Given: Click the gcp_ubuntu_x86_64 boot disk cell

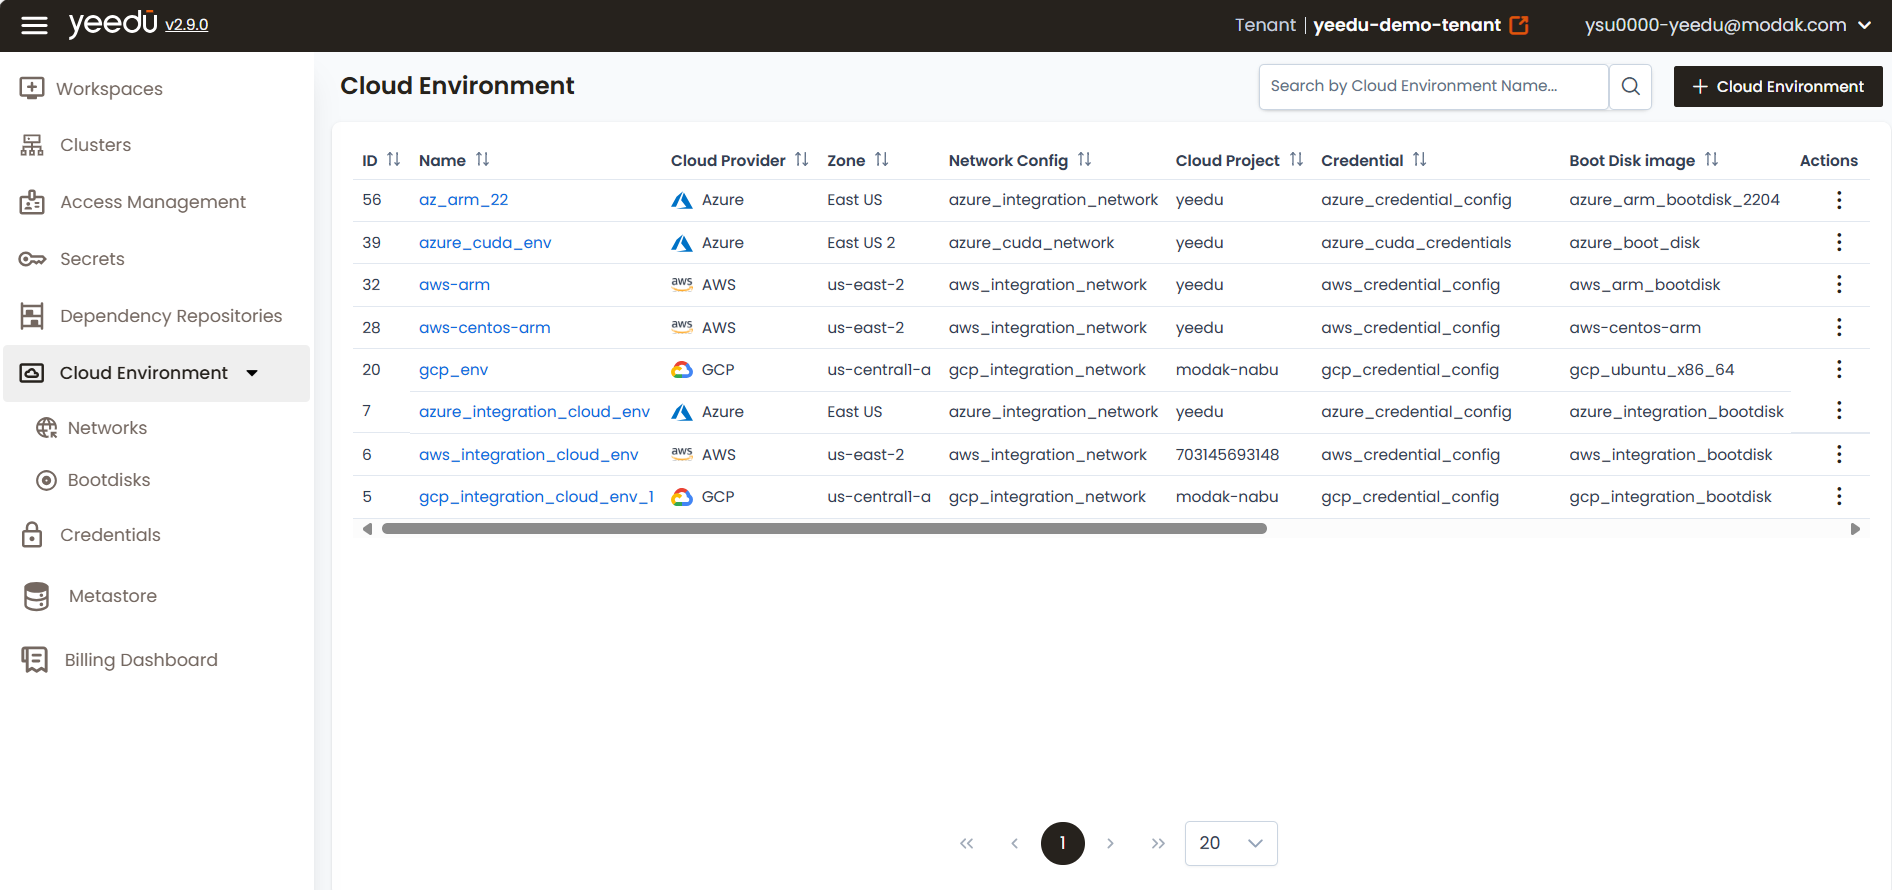Looking at the screenshot, I should pyautogui.click(x=1651, y=370).
